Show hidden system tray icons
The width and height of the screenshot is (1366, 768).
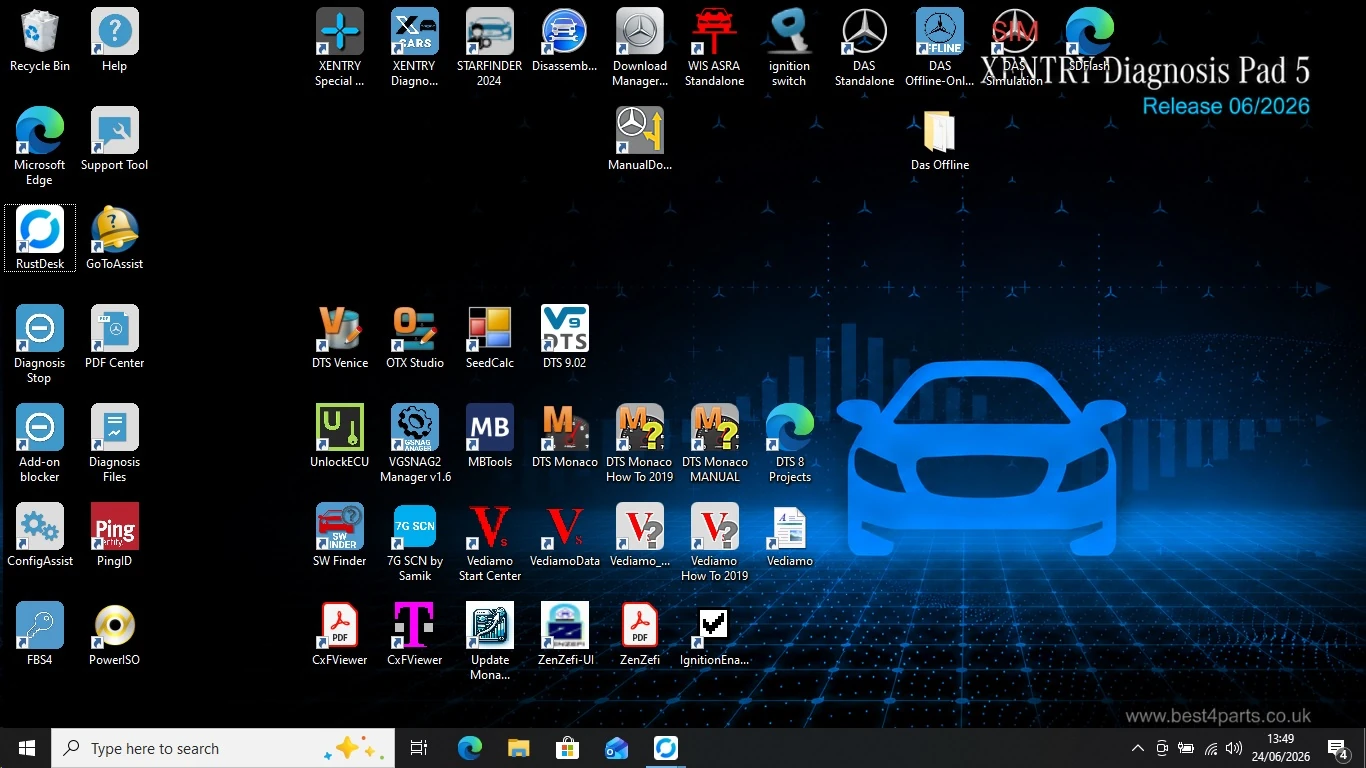pos(1138,748)
